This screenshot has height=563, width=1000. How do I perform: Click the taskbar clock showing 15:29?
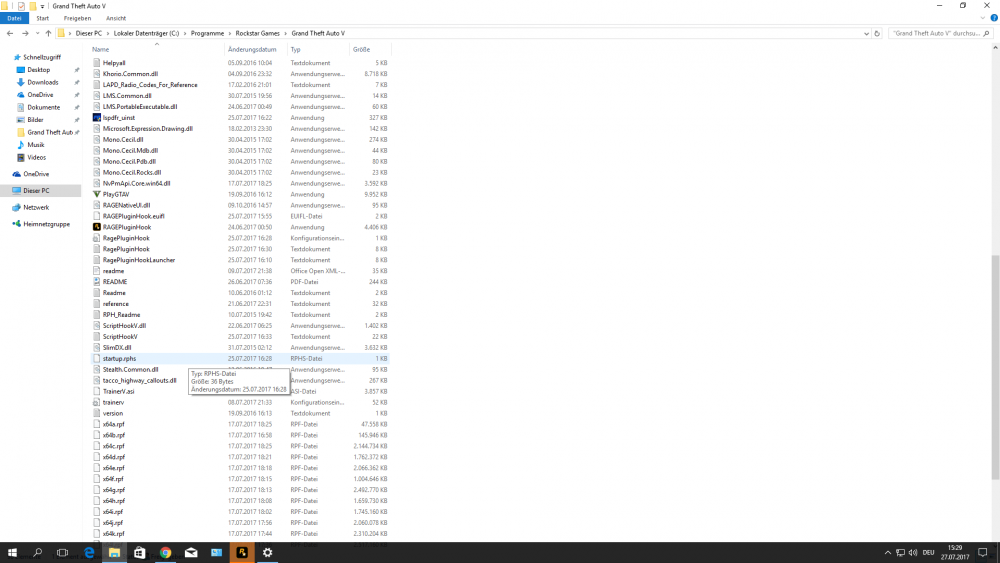tap(955, 553)
